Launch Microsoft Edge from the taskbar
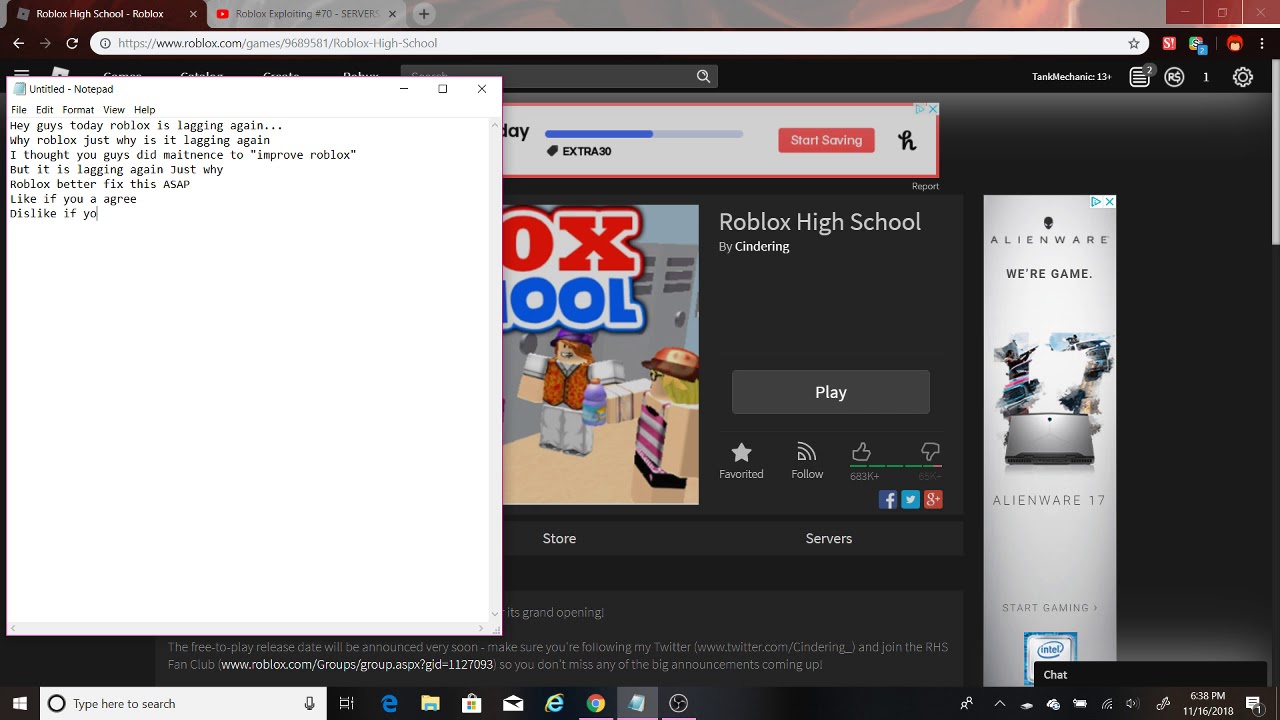Screen dimensions: 1280x720 point(389,703)
